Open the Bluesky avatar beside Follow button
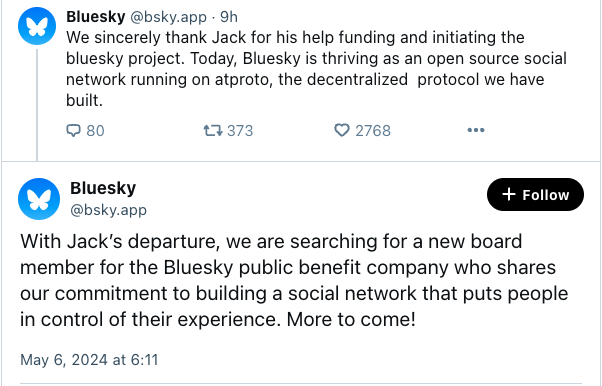Viewport: 602px width, 386px height. [39, 199]
